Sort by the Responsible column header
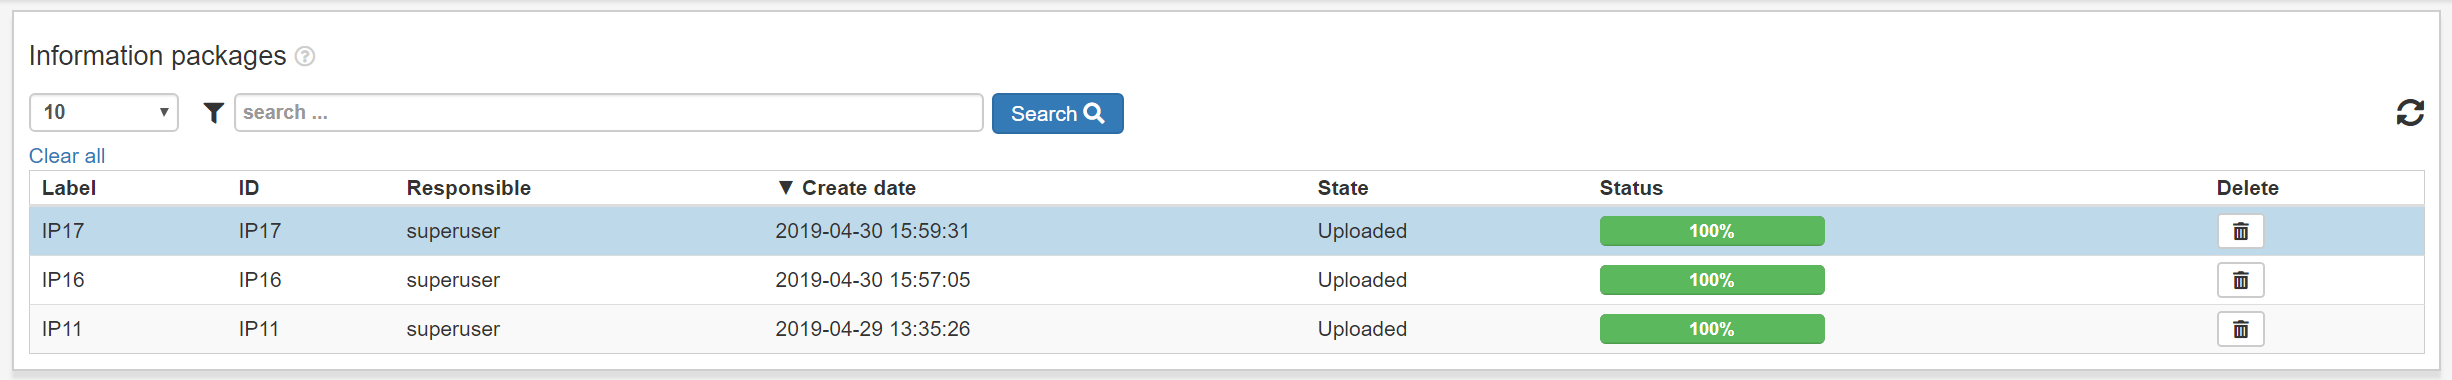The width and height of the screenshot is (2452, 380). pos(468,188)
